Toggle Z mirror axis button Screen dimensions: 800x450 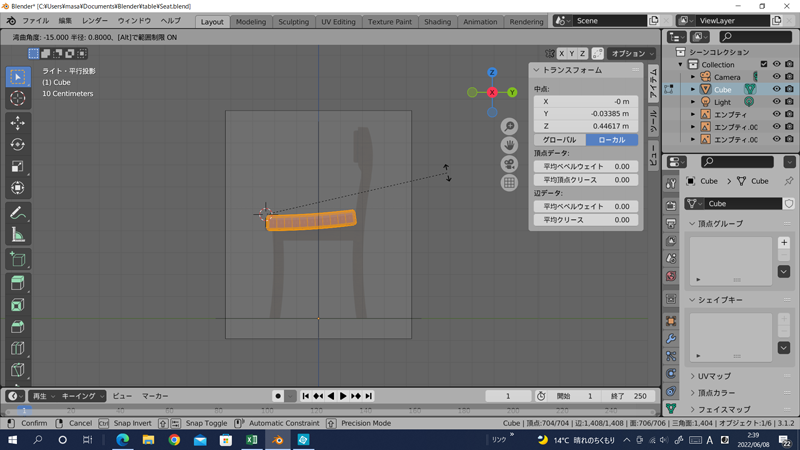tap(582, 54)
